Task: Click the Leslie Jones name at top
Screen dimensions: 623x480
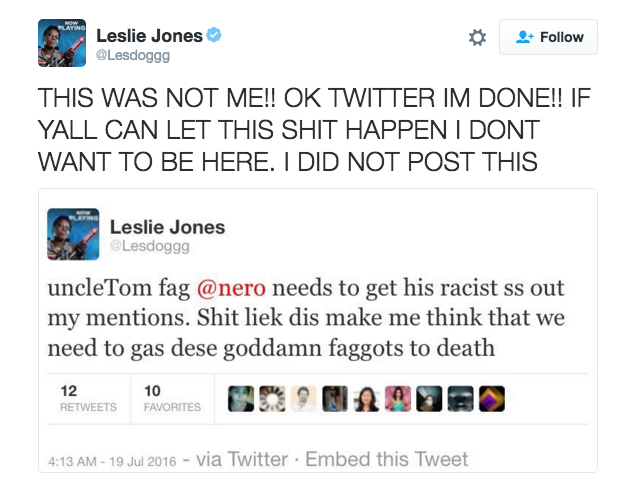Action: [x=149, y=36]
